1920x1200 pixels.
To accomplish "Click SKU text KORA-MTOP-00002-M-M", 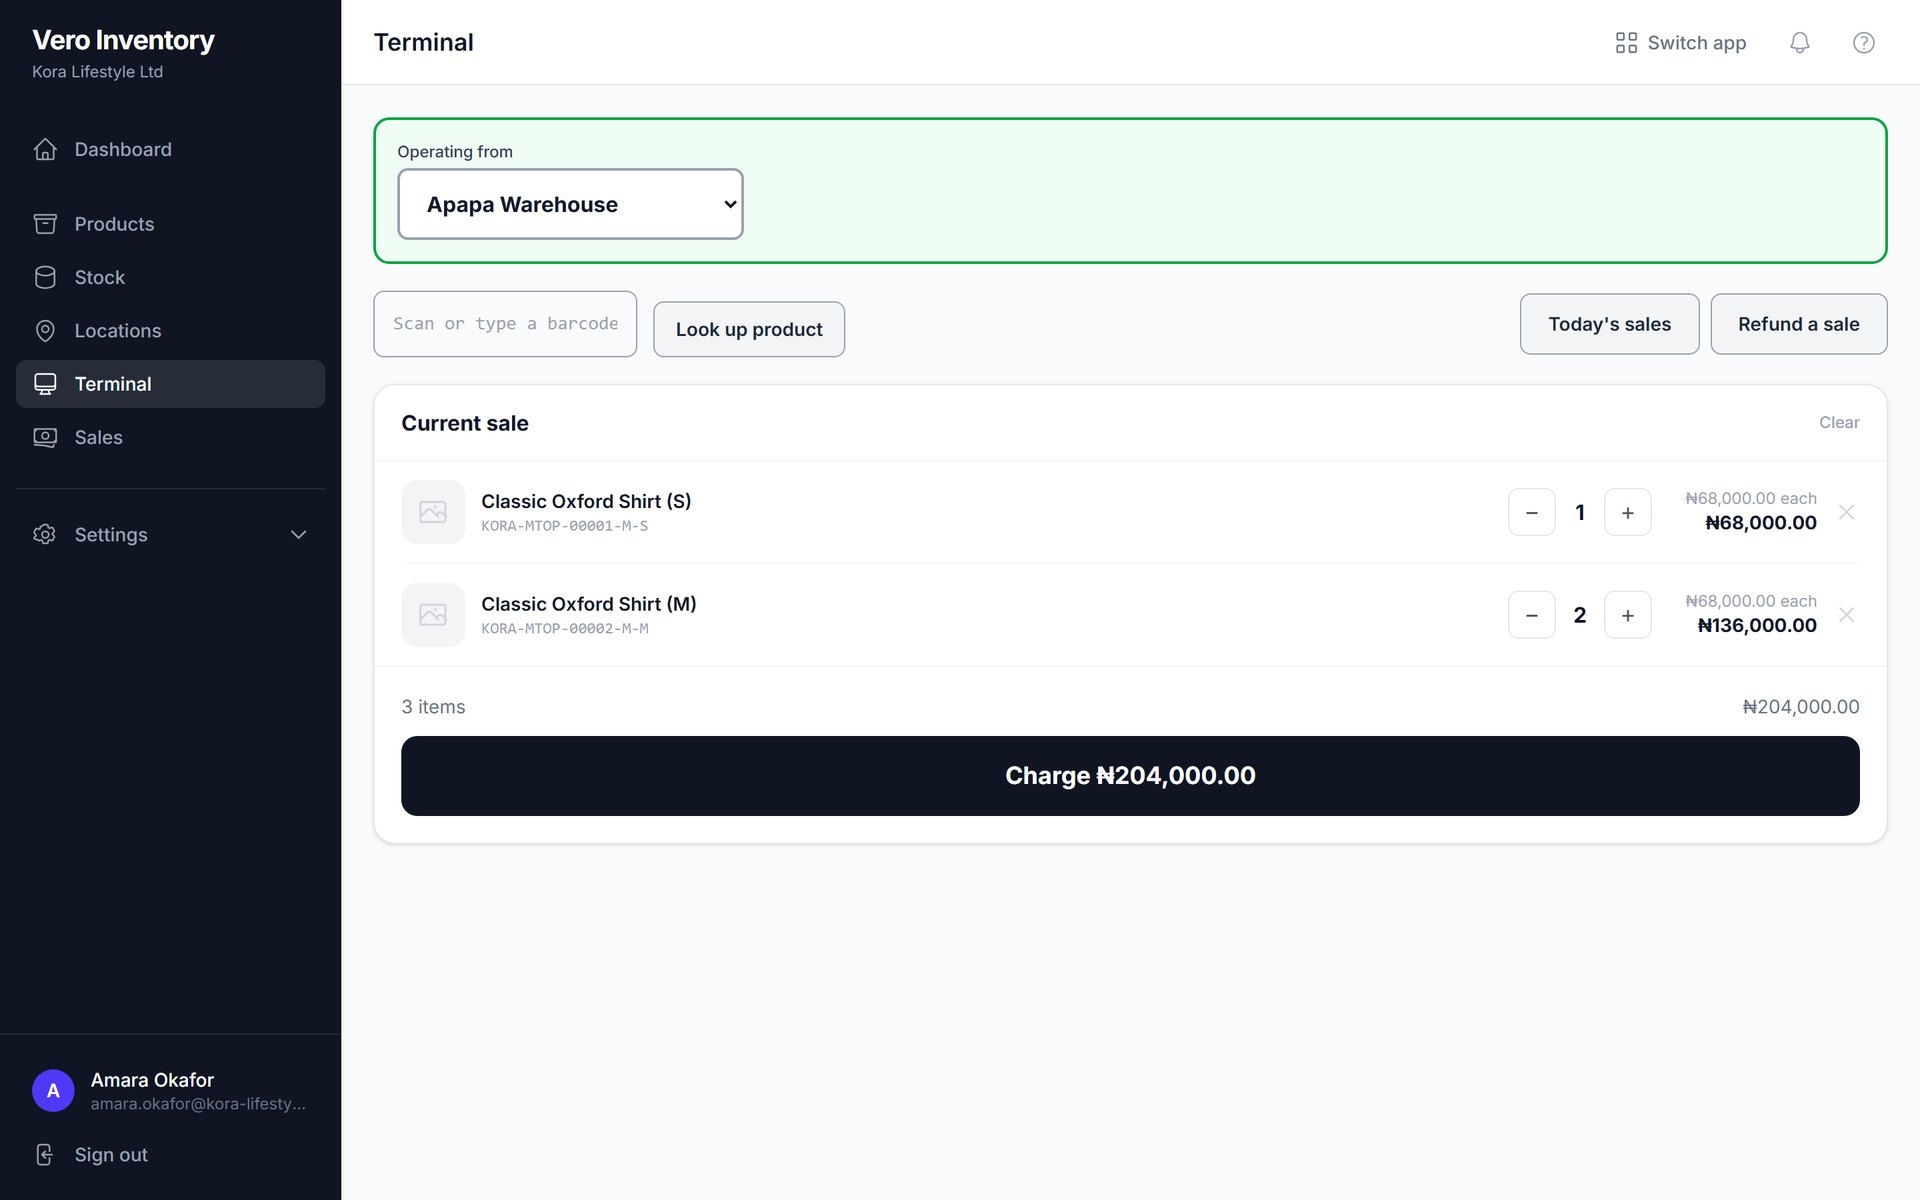I will [565, 629].
